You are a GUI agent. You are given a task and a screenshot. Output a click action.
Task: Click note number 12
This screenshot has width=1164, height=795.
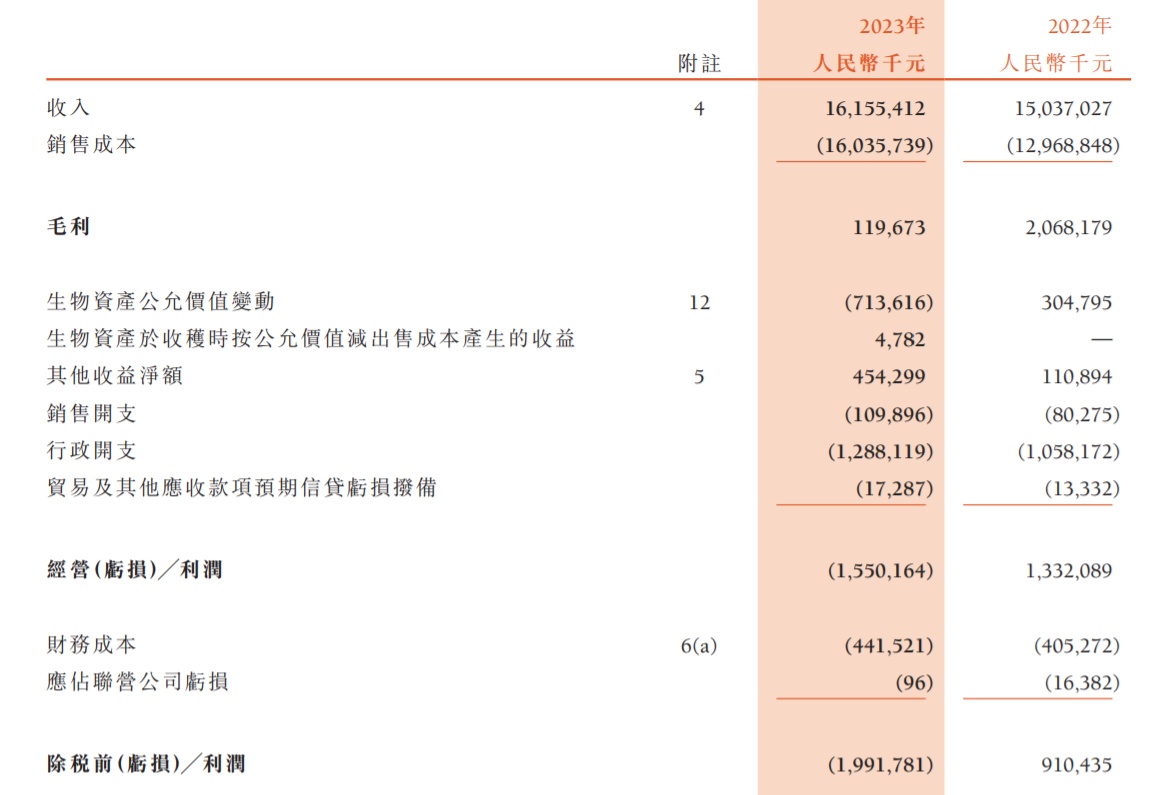(x=699, y=303)
